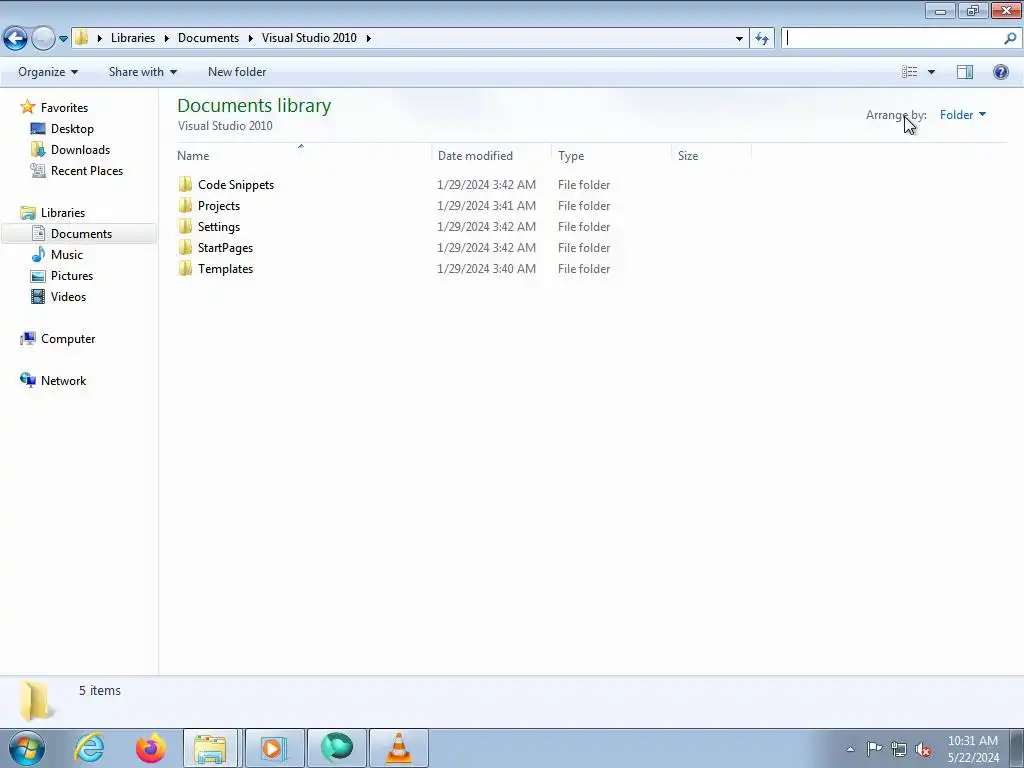Select the Code Snippets folder icon
This screenshot has width=1024, height=768.
[x=185, y=184]
